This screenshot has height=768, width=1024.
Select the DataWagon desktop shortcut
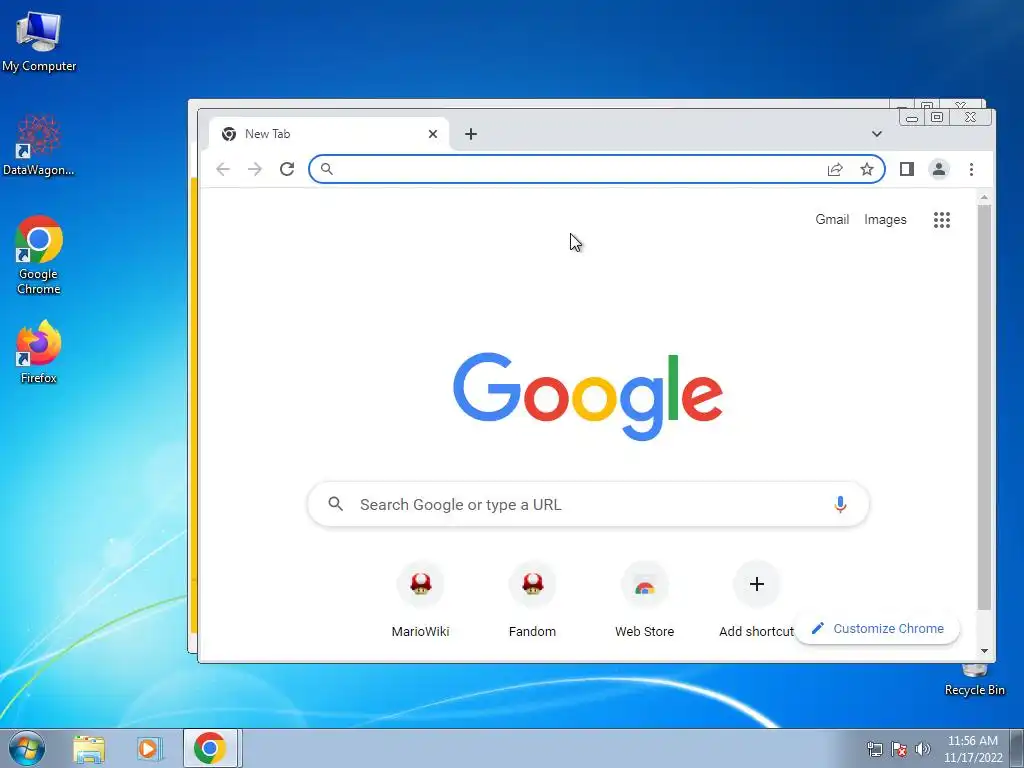coord(39,145)
